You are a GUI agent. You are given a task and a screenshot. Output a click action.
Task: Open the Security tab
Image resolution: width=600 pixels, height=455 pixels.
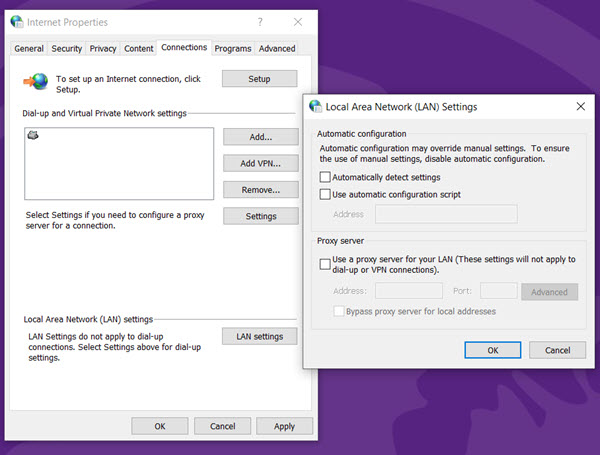66,48
